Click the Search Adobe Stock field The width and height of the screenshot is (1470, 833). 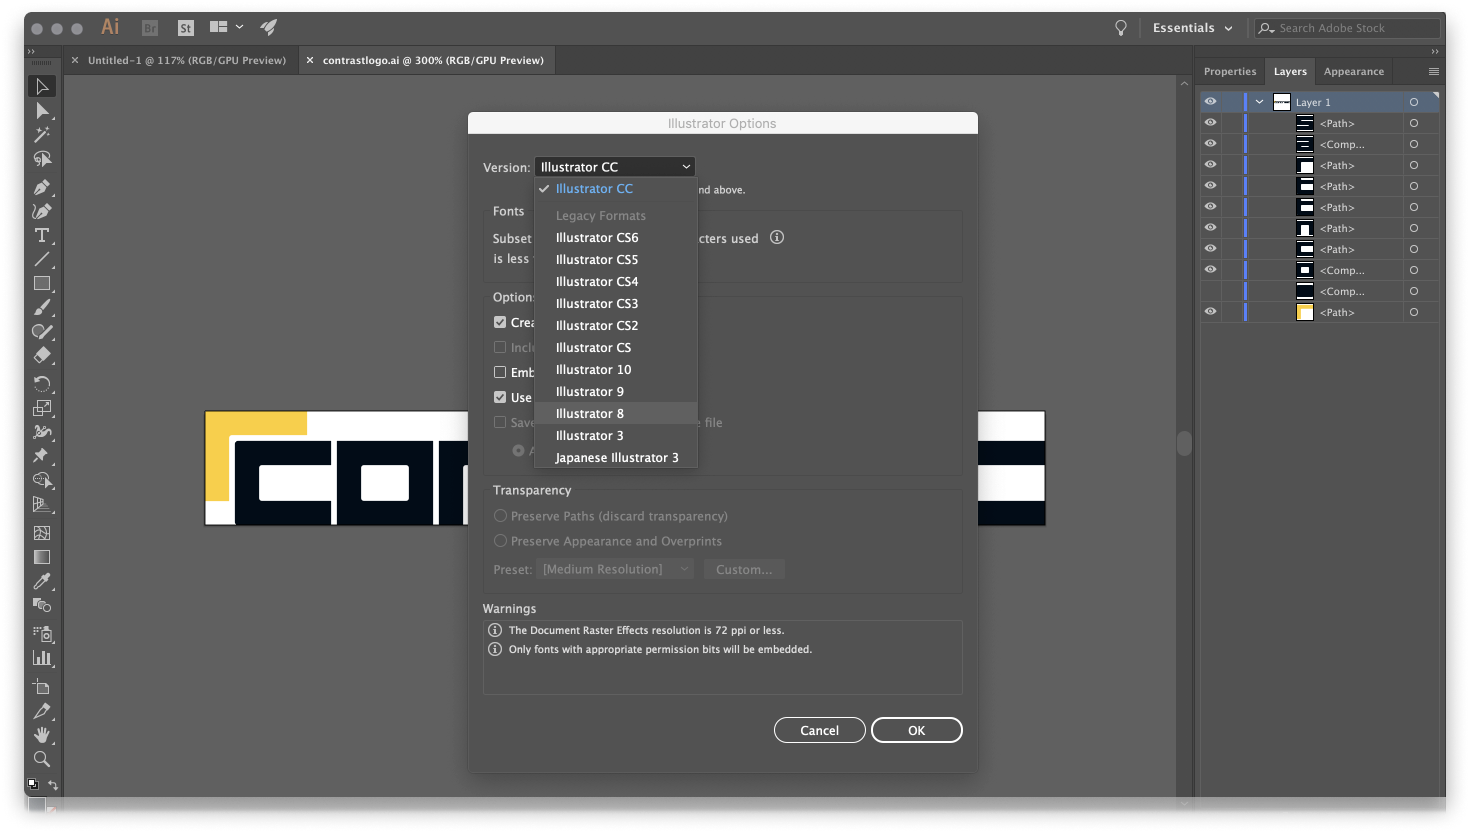pos(1347,28)
